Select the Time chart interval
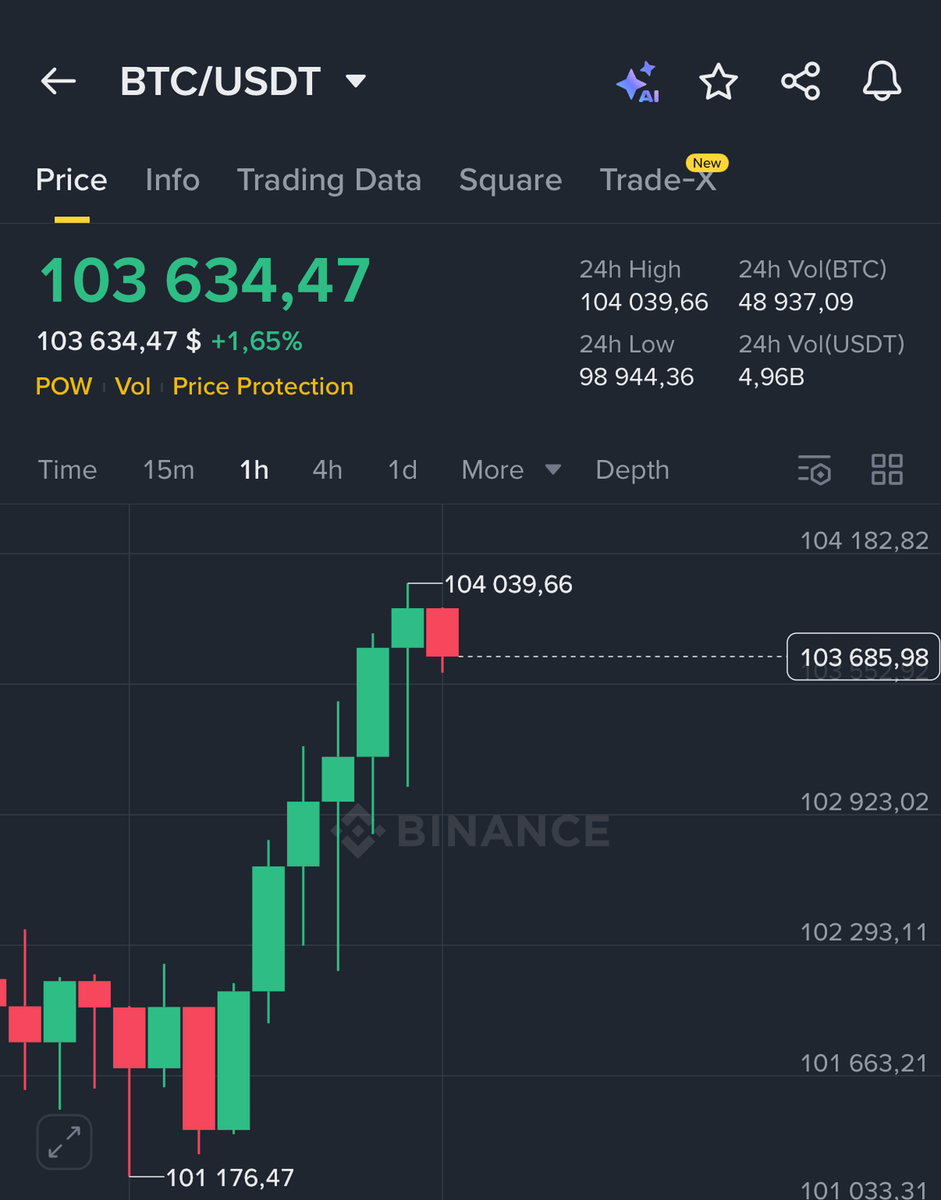The height and width of the screenshot is (1200, 941). click(67, 470)
